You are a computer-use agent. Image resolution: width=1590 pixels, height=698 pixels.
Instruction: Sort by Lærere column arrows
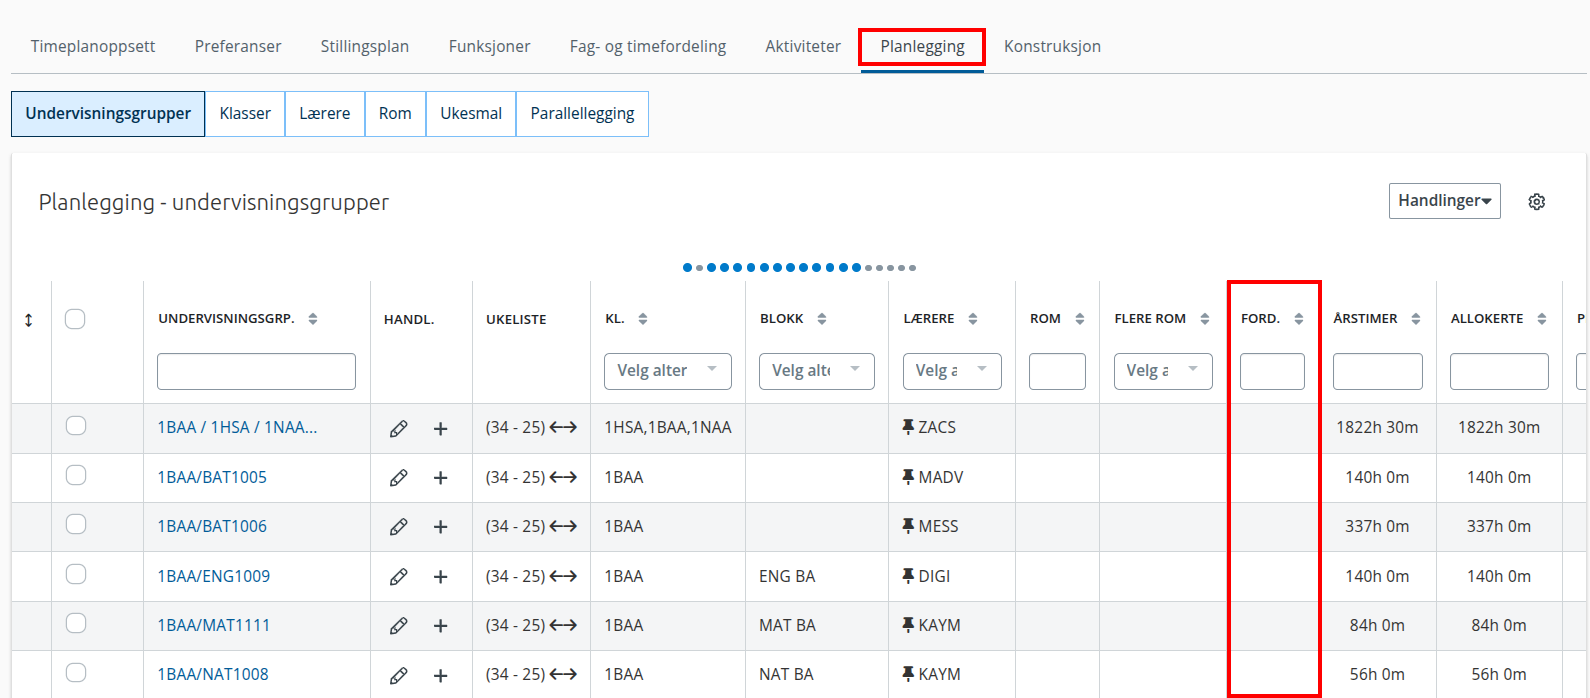(x=973, y=319)
